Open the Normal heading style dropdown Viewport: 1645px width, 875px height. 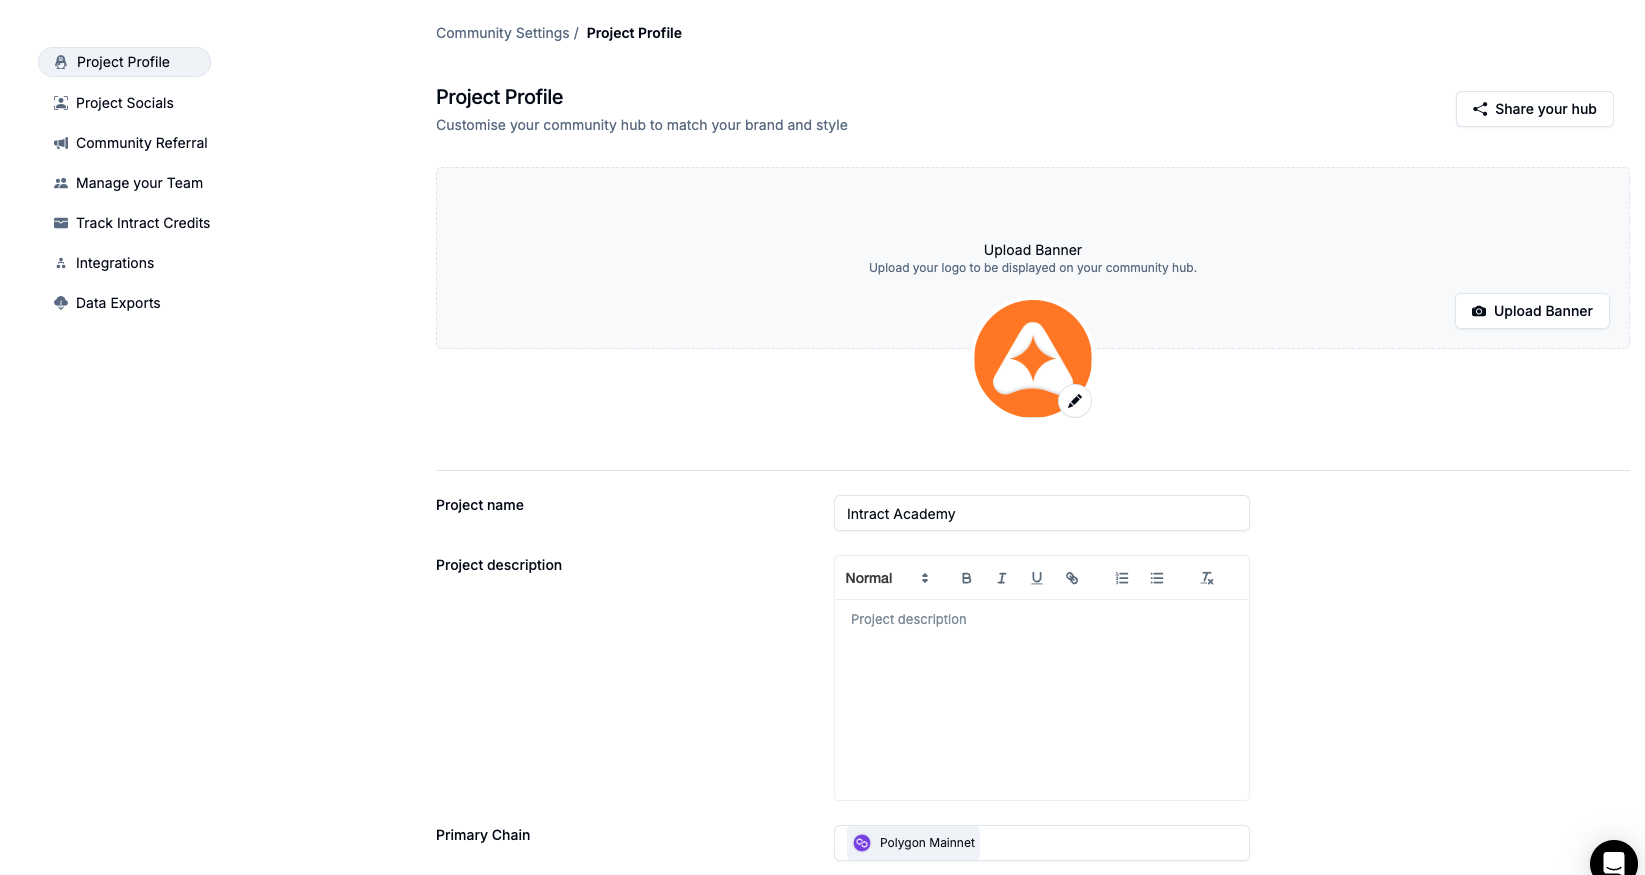coord(886,578)
